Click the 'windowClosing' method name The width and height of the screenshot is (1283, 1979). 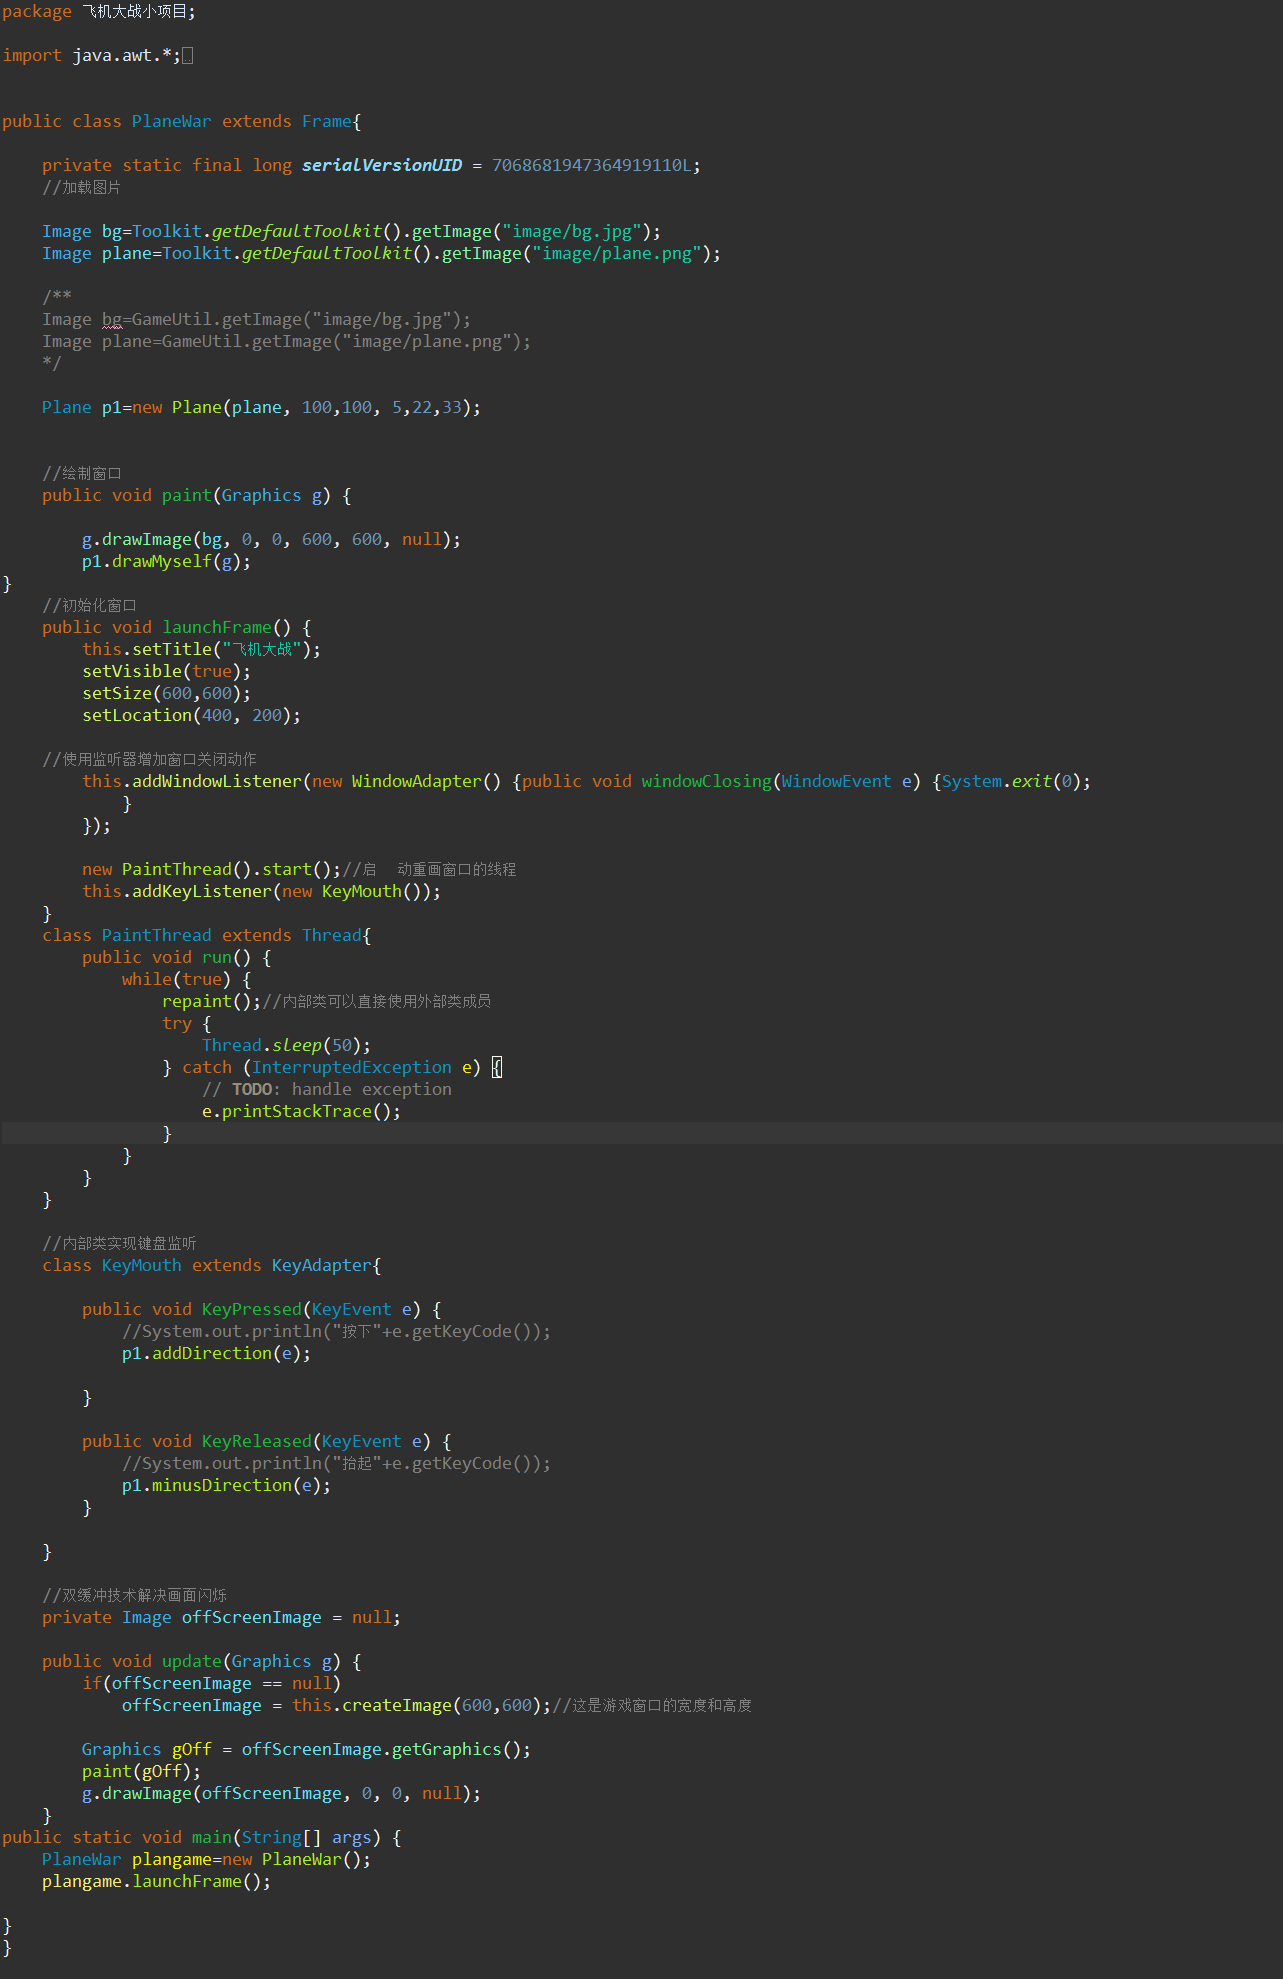[x=707, y=782]
